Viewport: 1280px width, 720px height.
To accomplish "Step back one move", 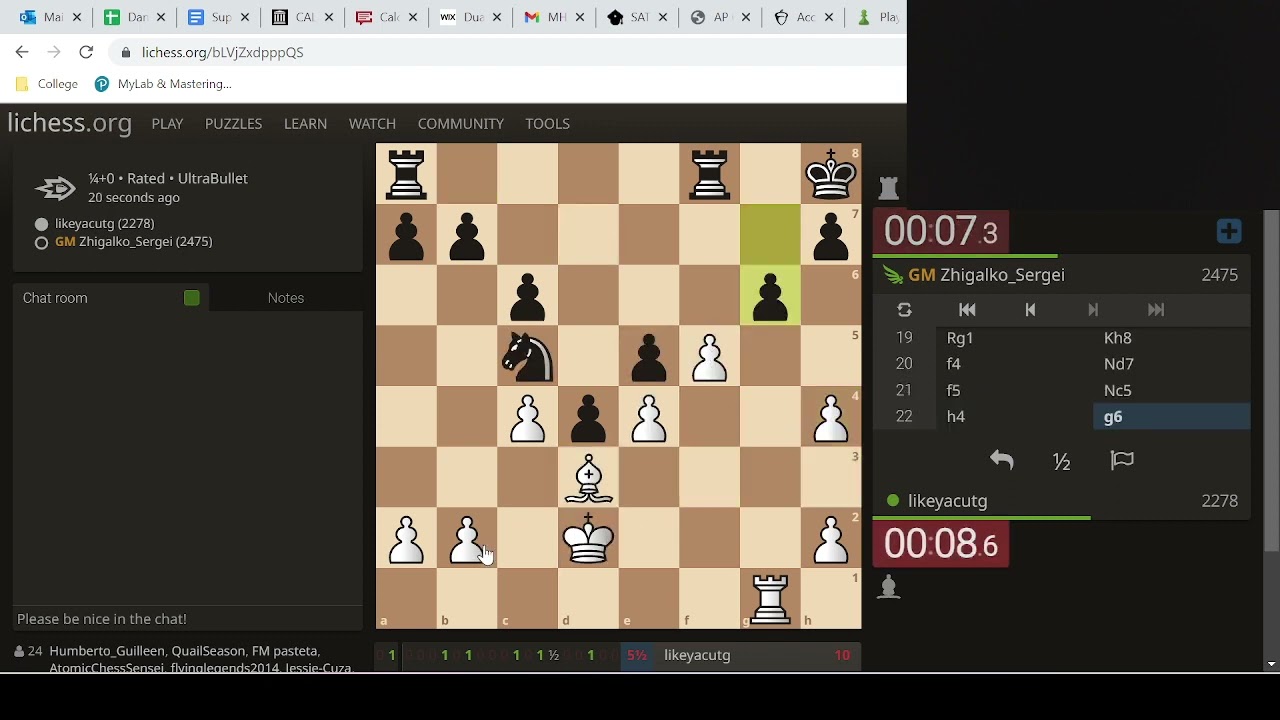I will coord(1030,310).
